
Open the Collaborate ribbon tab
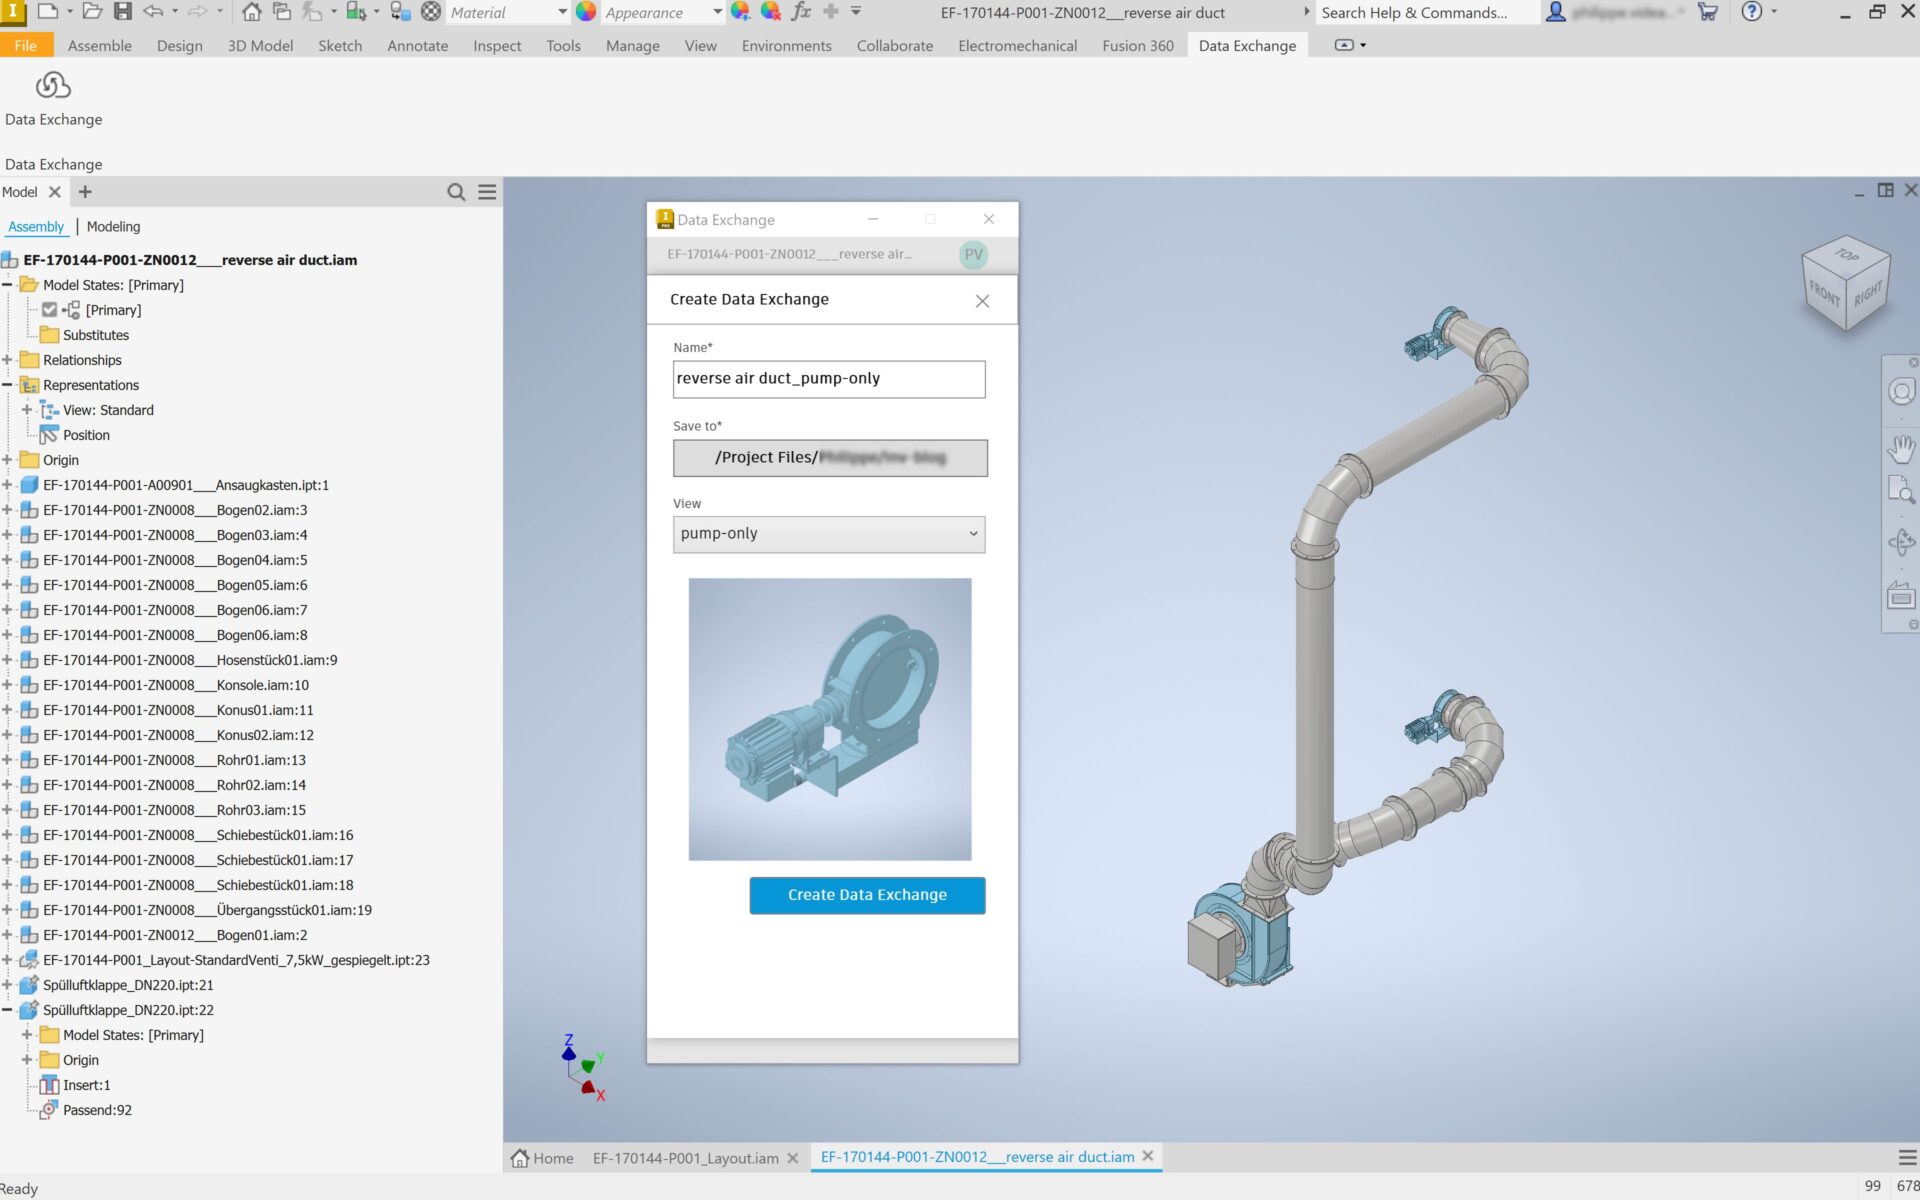(894, 46)
